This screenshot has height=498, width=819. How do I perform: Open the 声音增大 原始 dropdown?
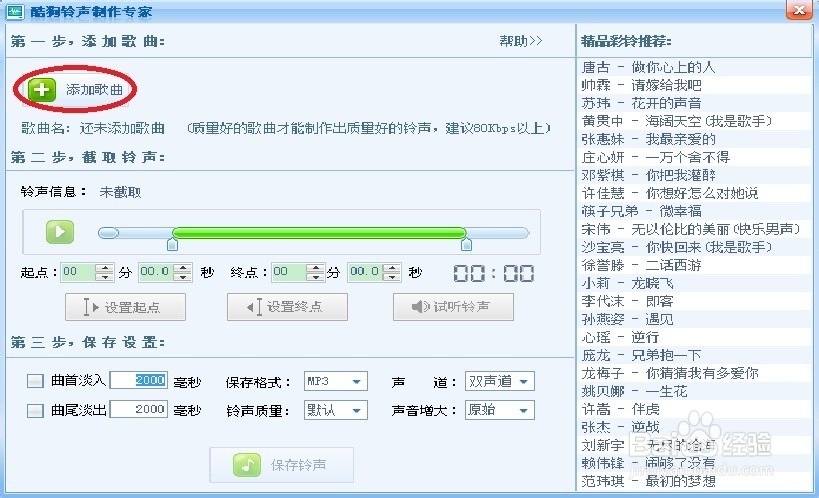click(x=500, y=410)
